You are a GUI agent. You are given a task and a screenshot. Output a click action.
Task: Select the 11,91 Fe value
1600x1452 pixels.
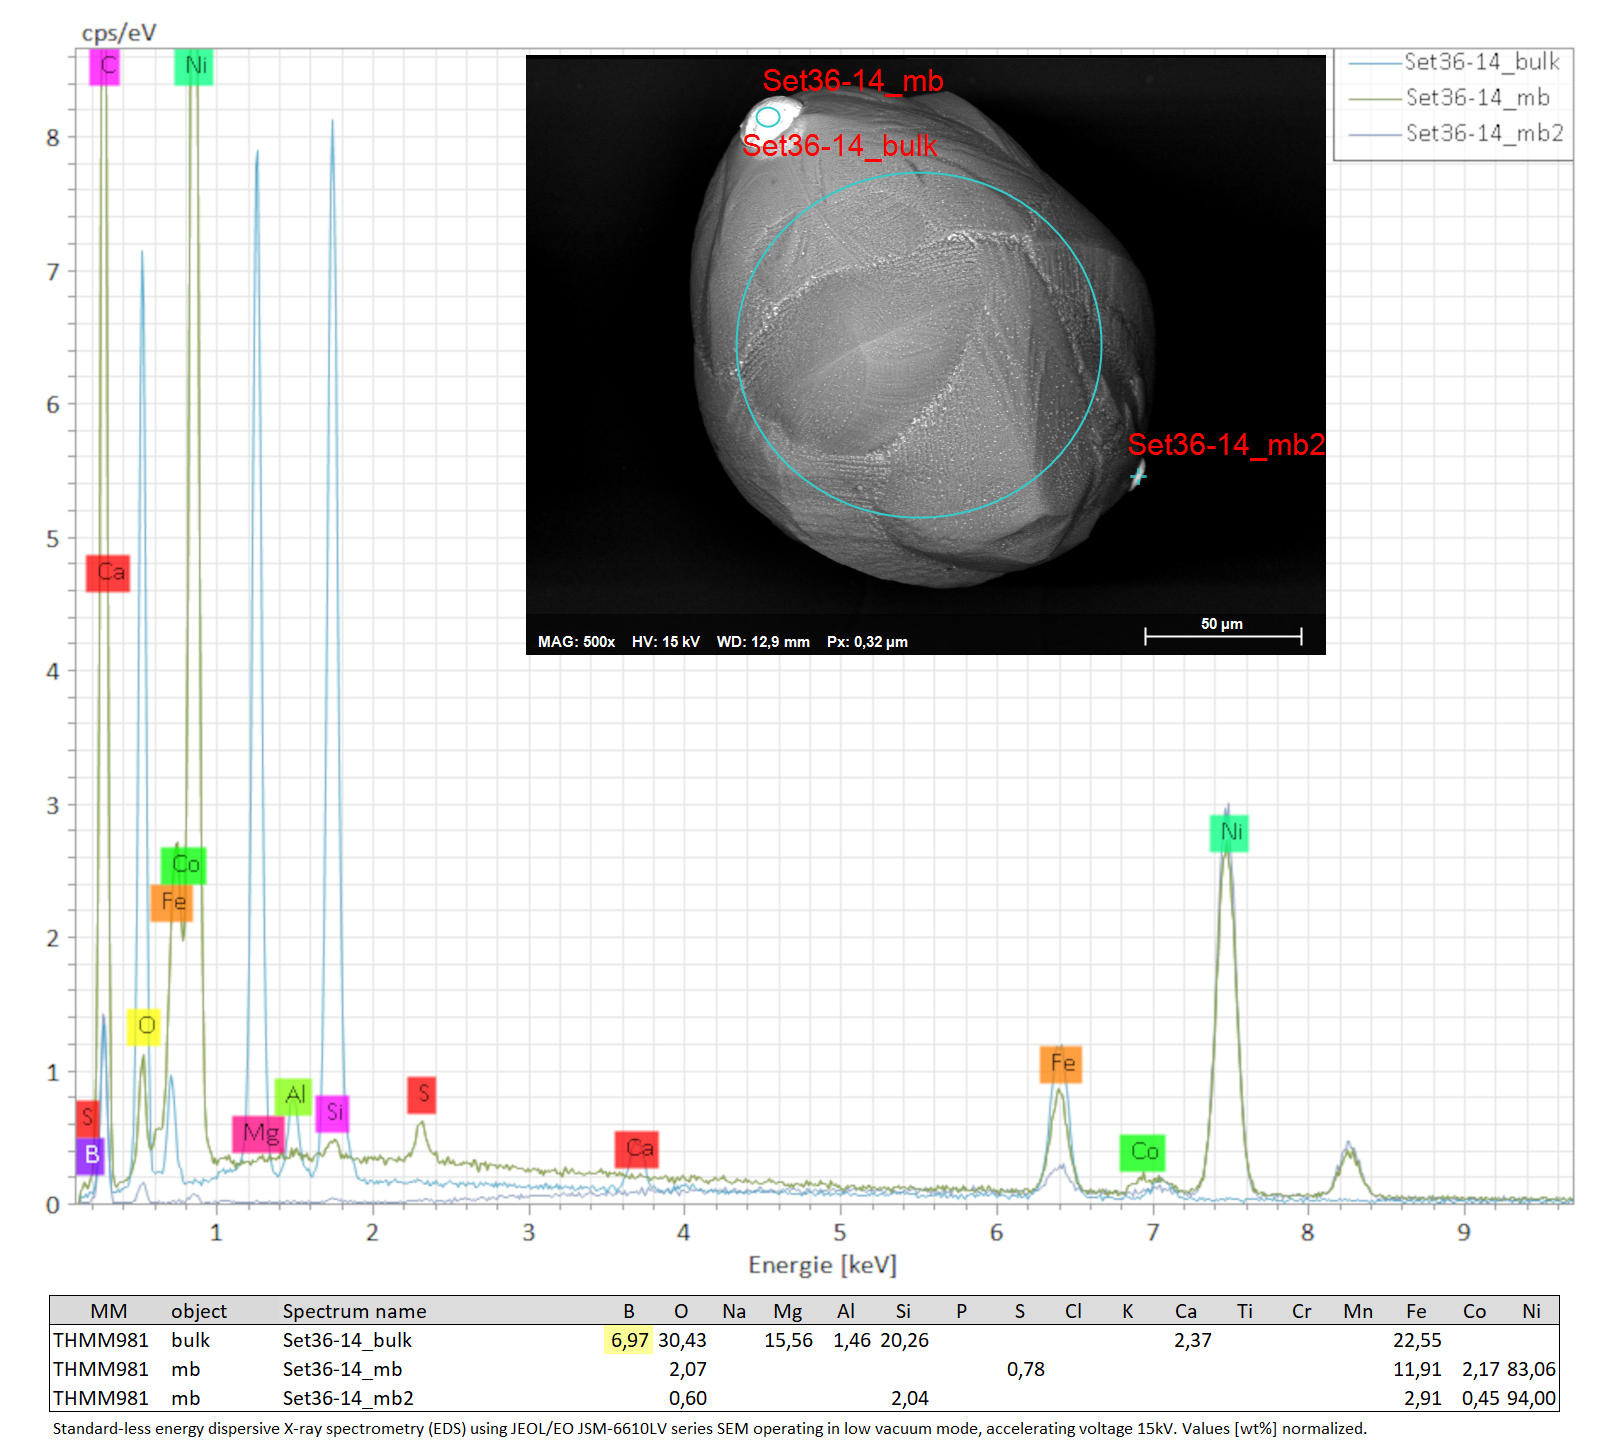click(x=1417, y=1369)
